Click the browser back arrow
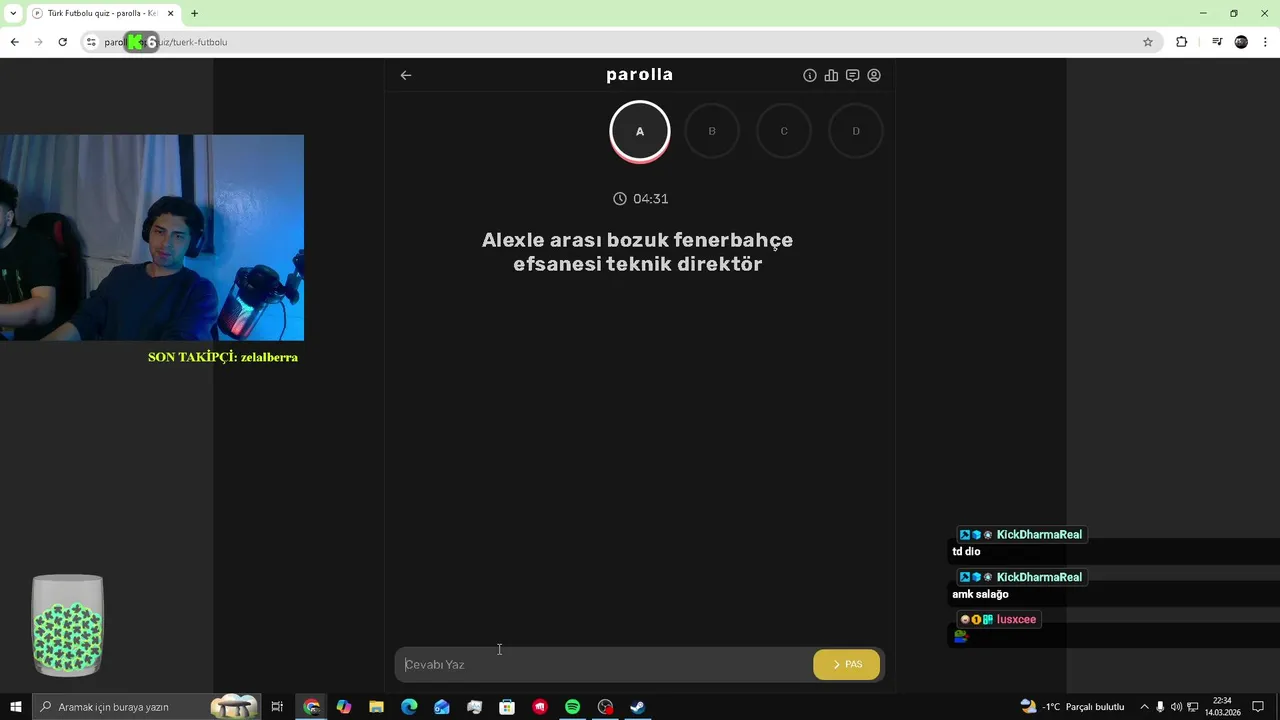The image size is (1280, 720). coord(14,42)
